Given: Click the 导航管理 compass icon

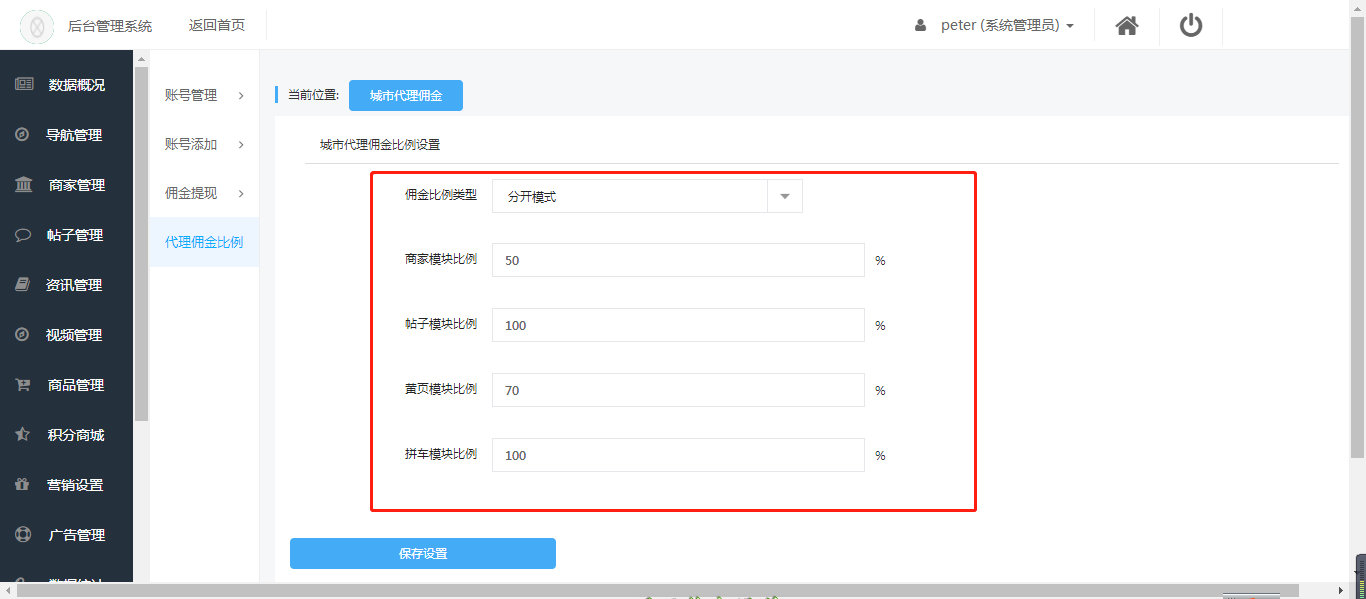Looking at the screenshot, I should (x=22, y=134).
